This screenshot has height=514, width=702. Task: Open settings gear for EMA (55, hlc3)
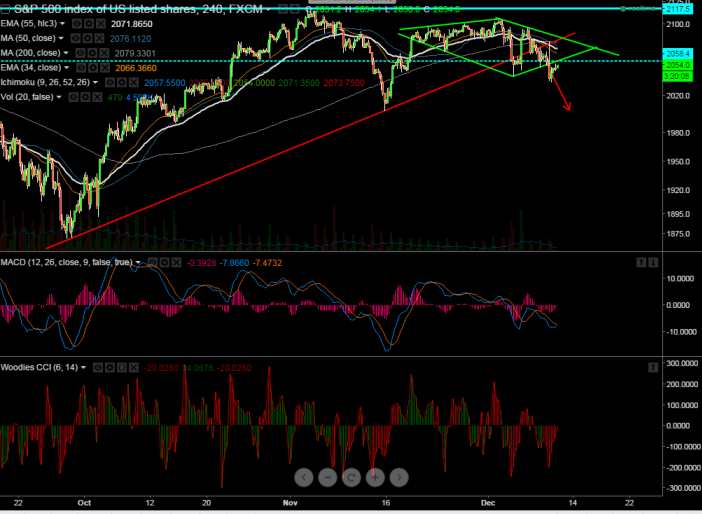point(89,23)
